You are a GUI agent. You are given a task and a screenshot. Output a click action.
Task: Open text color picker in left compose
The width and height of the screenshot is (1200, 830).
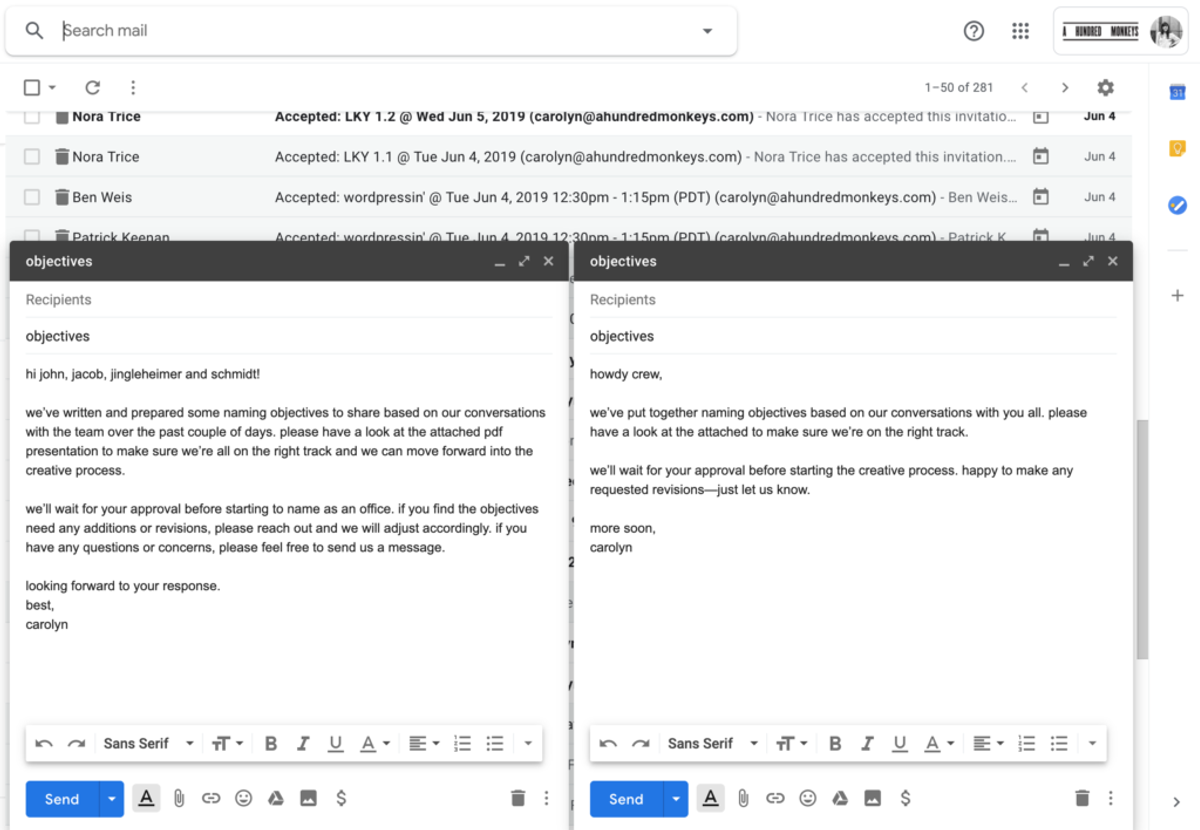tap(374, 744)
